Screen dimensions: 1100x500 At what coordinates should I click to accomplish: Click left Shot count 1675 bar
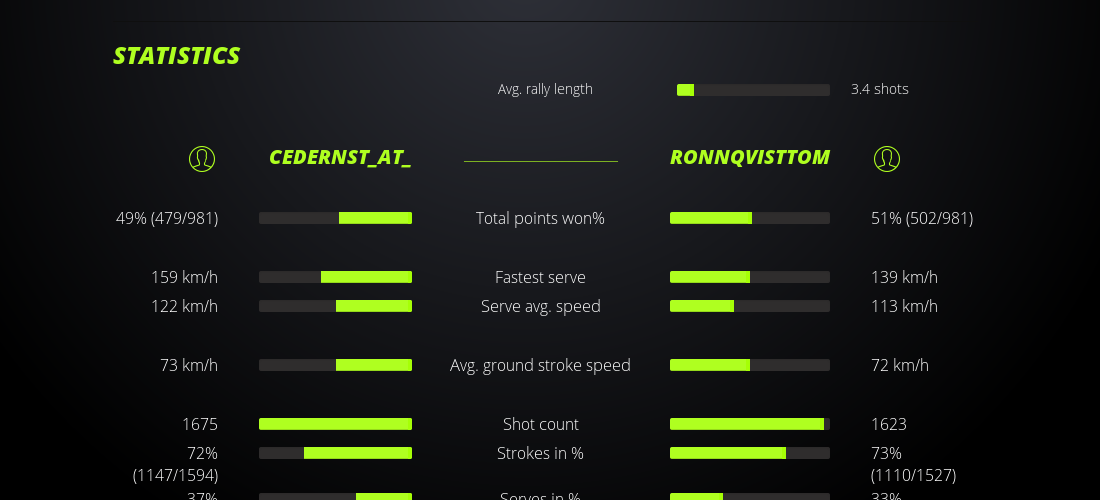point(335,424)
